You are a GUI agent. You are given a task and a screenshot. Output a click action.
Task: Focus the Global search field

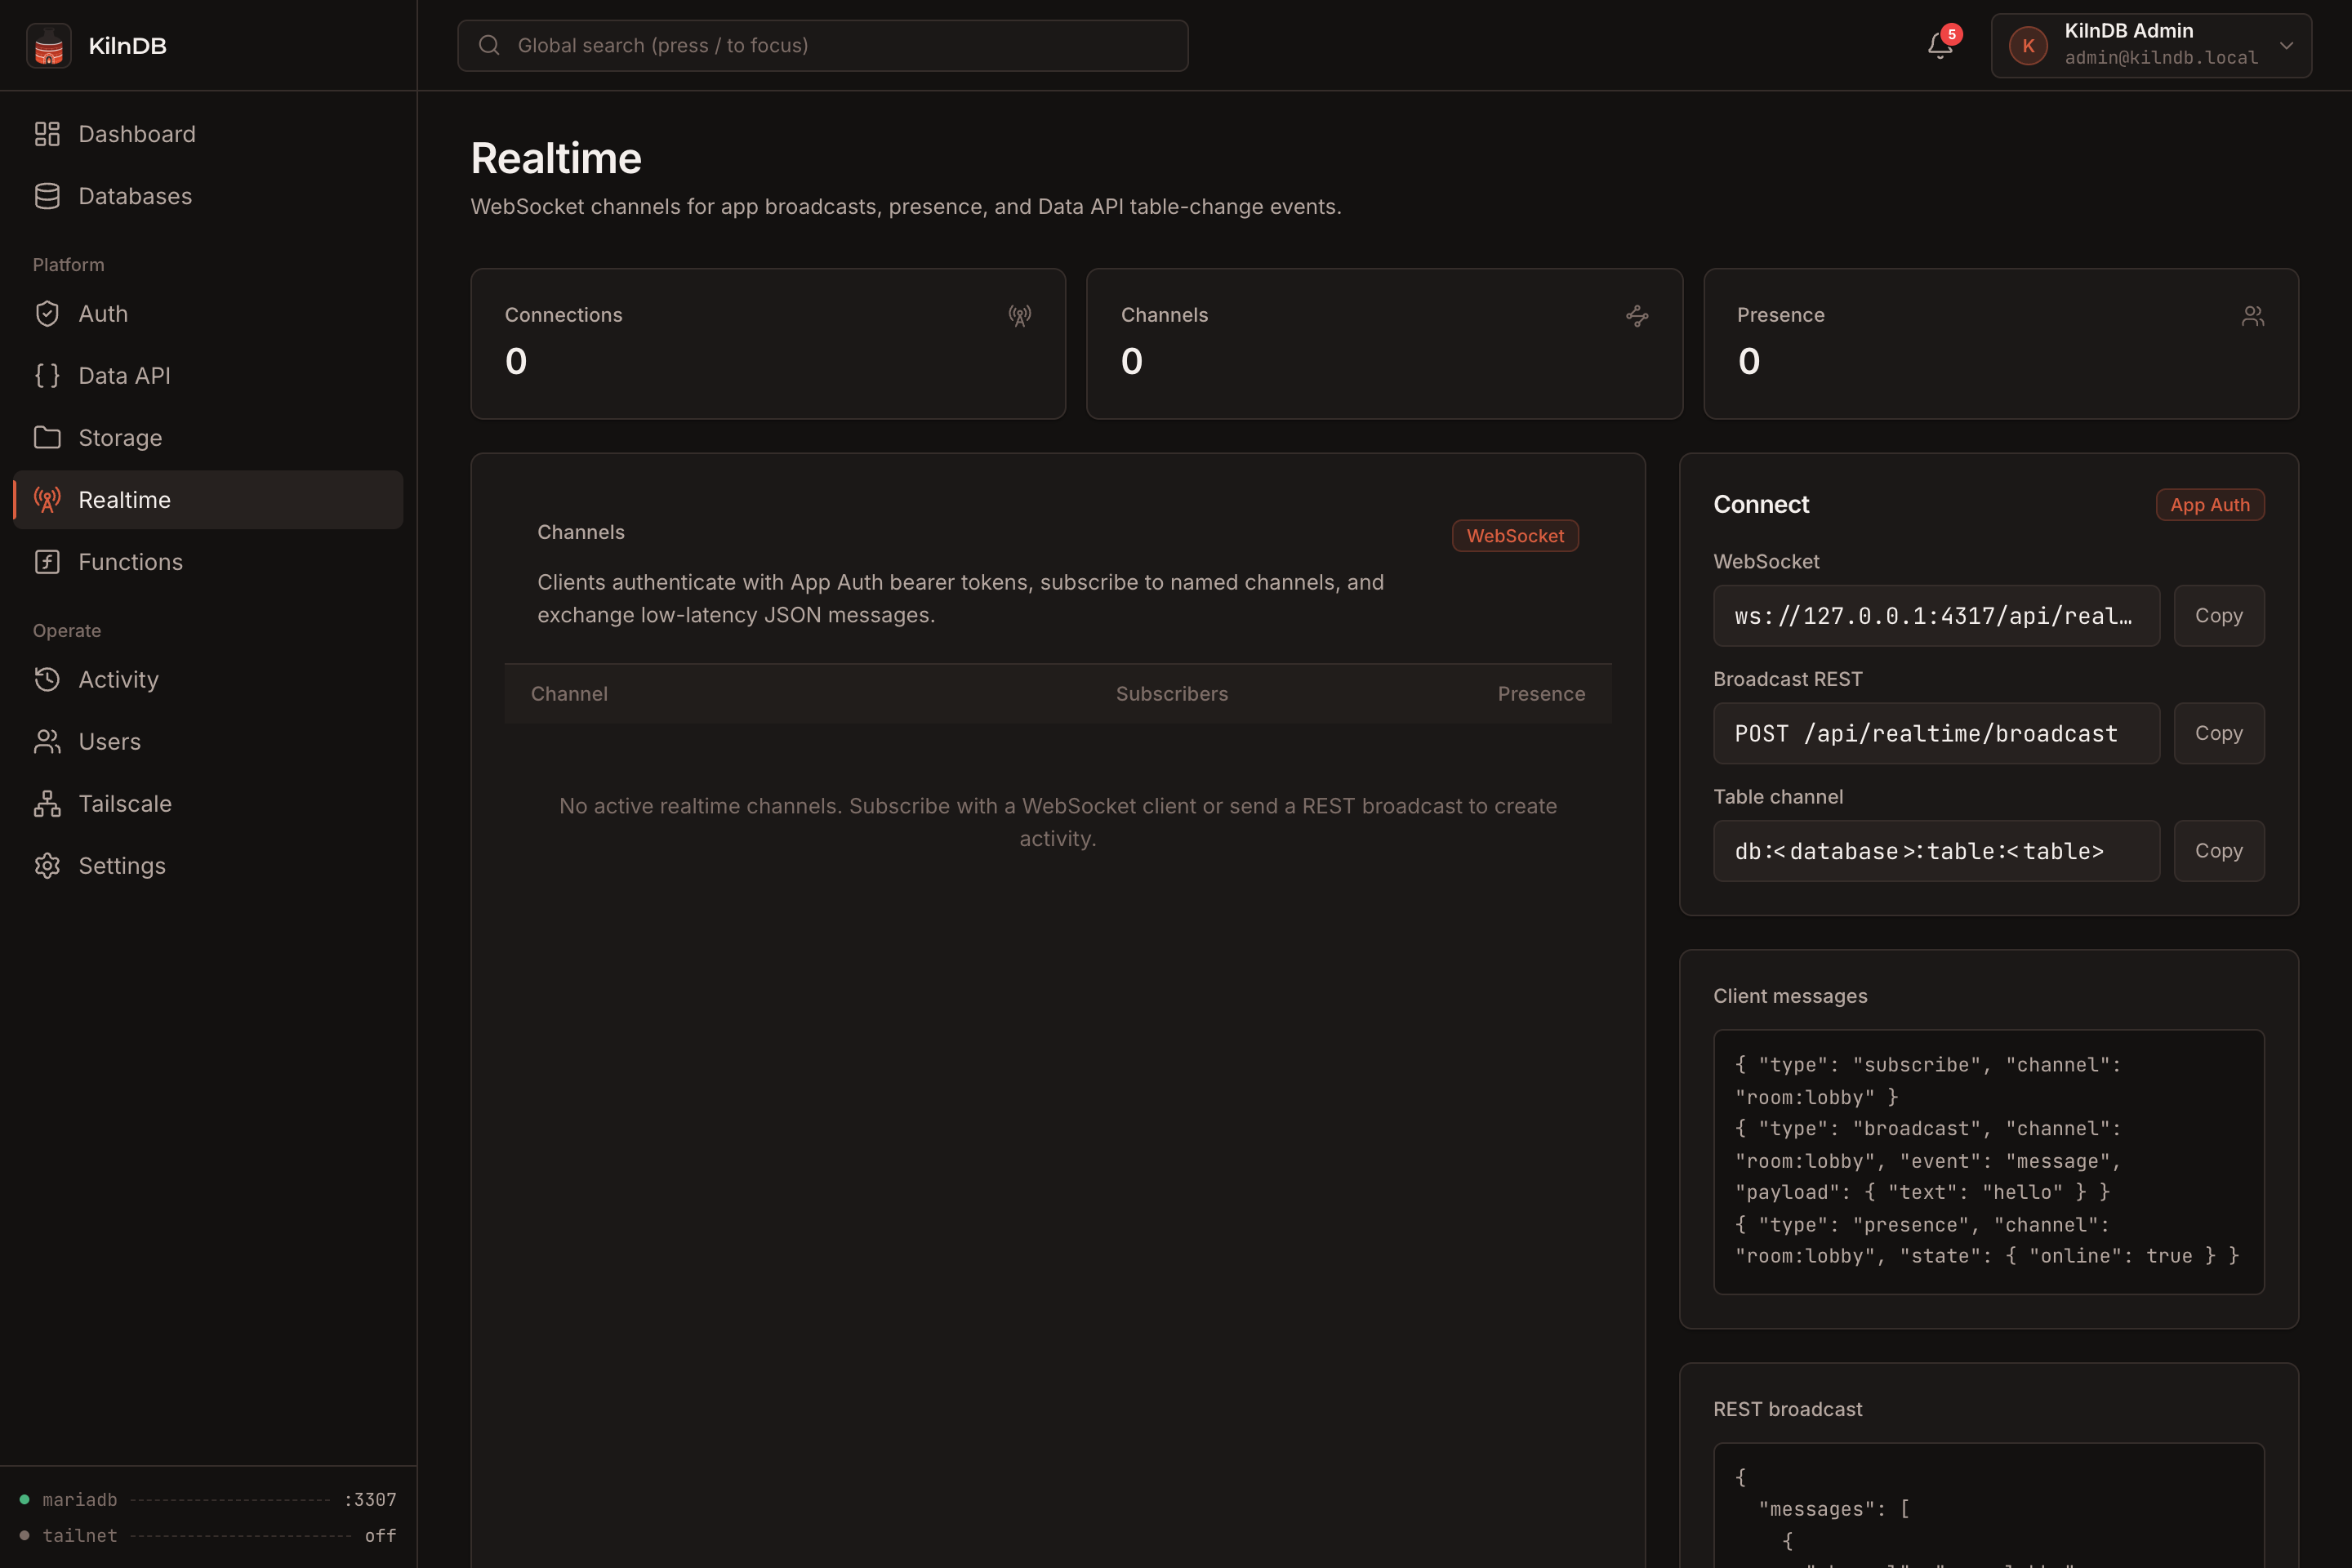[x=822, y=45]
